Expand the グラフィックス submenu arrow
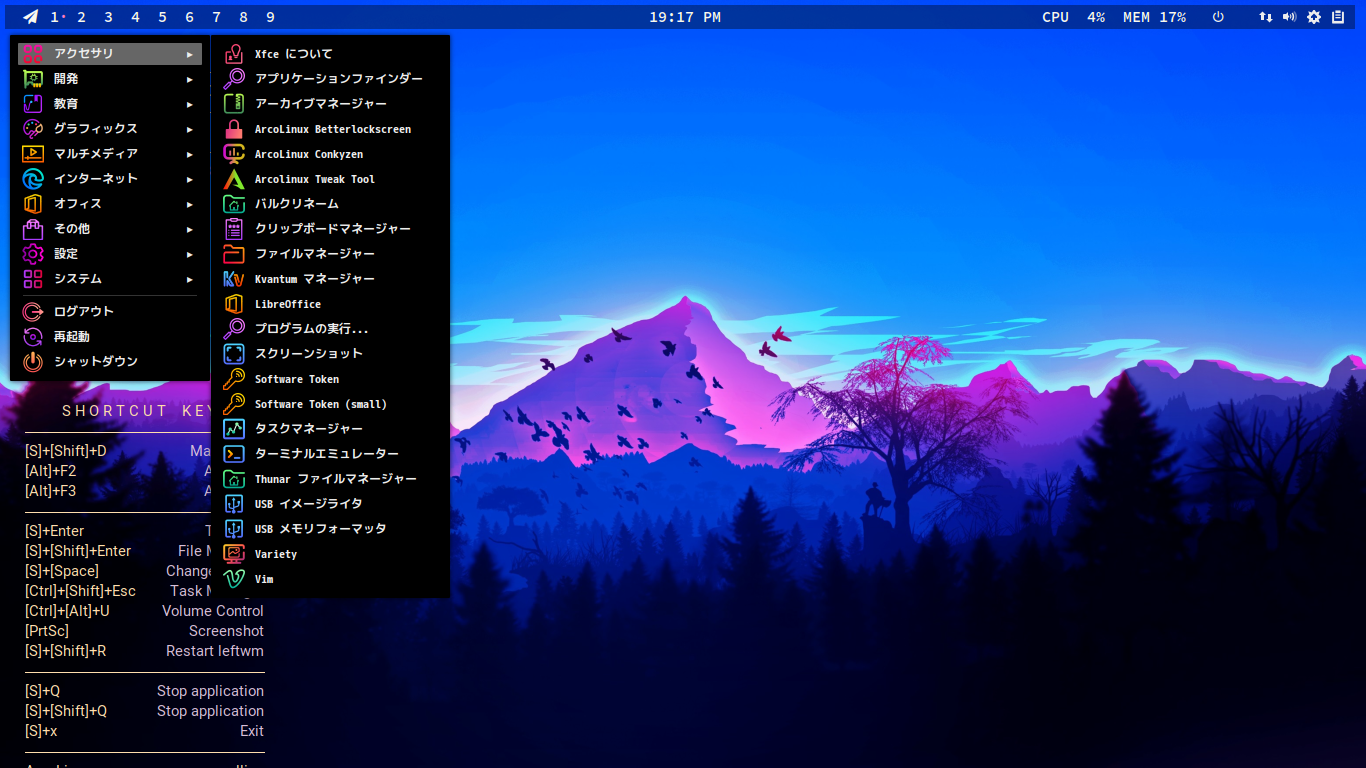1366x768 pixels. click(190, 129)
